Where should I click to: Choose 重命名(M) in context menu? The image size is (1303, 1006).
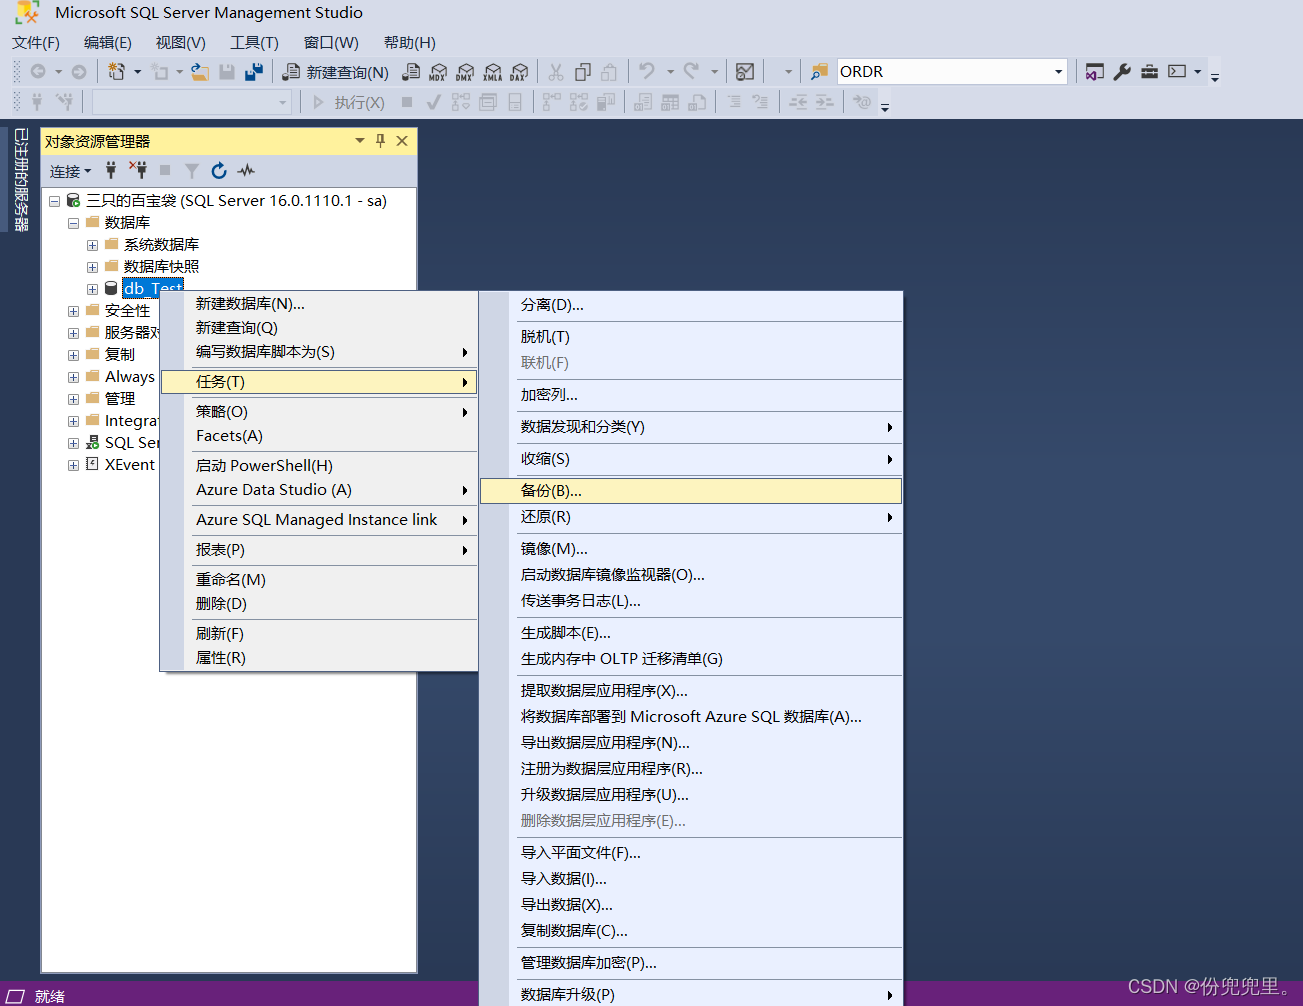click(318, 580)
